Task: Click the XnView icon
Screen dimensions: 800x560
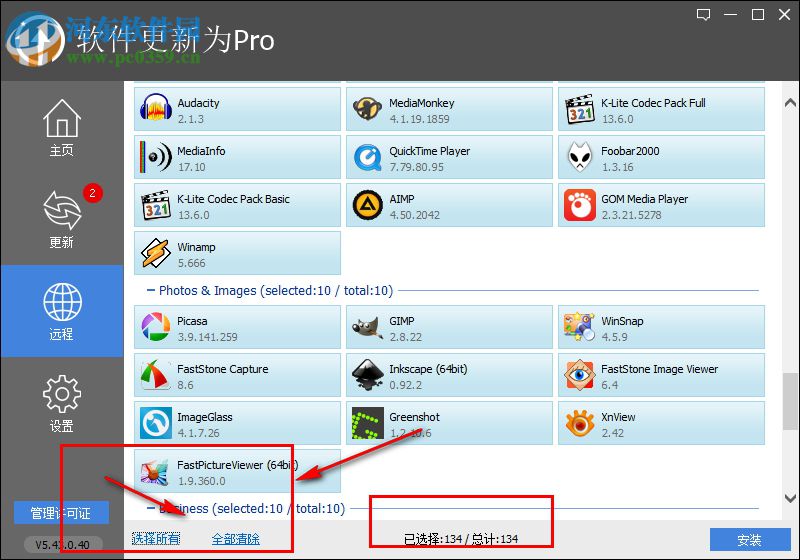Action: (x=580, y=423)
